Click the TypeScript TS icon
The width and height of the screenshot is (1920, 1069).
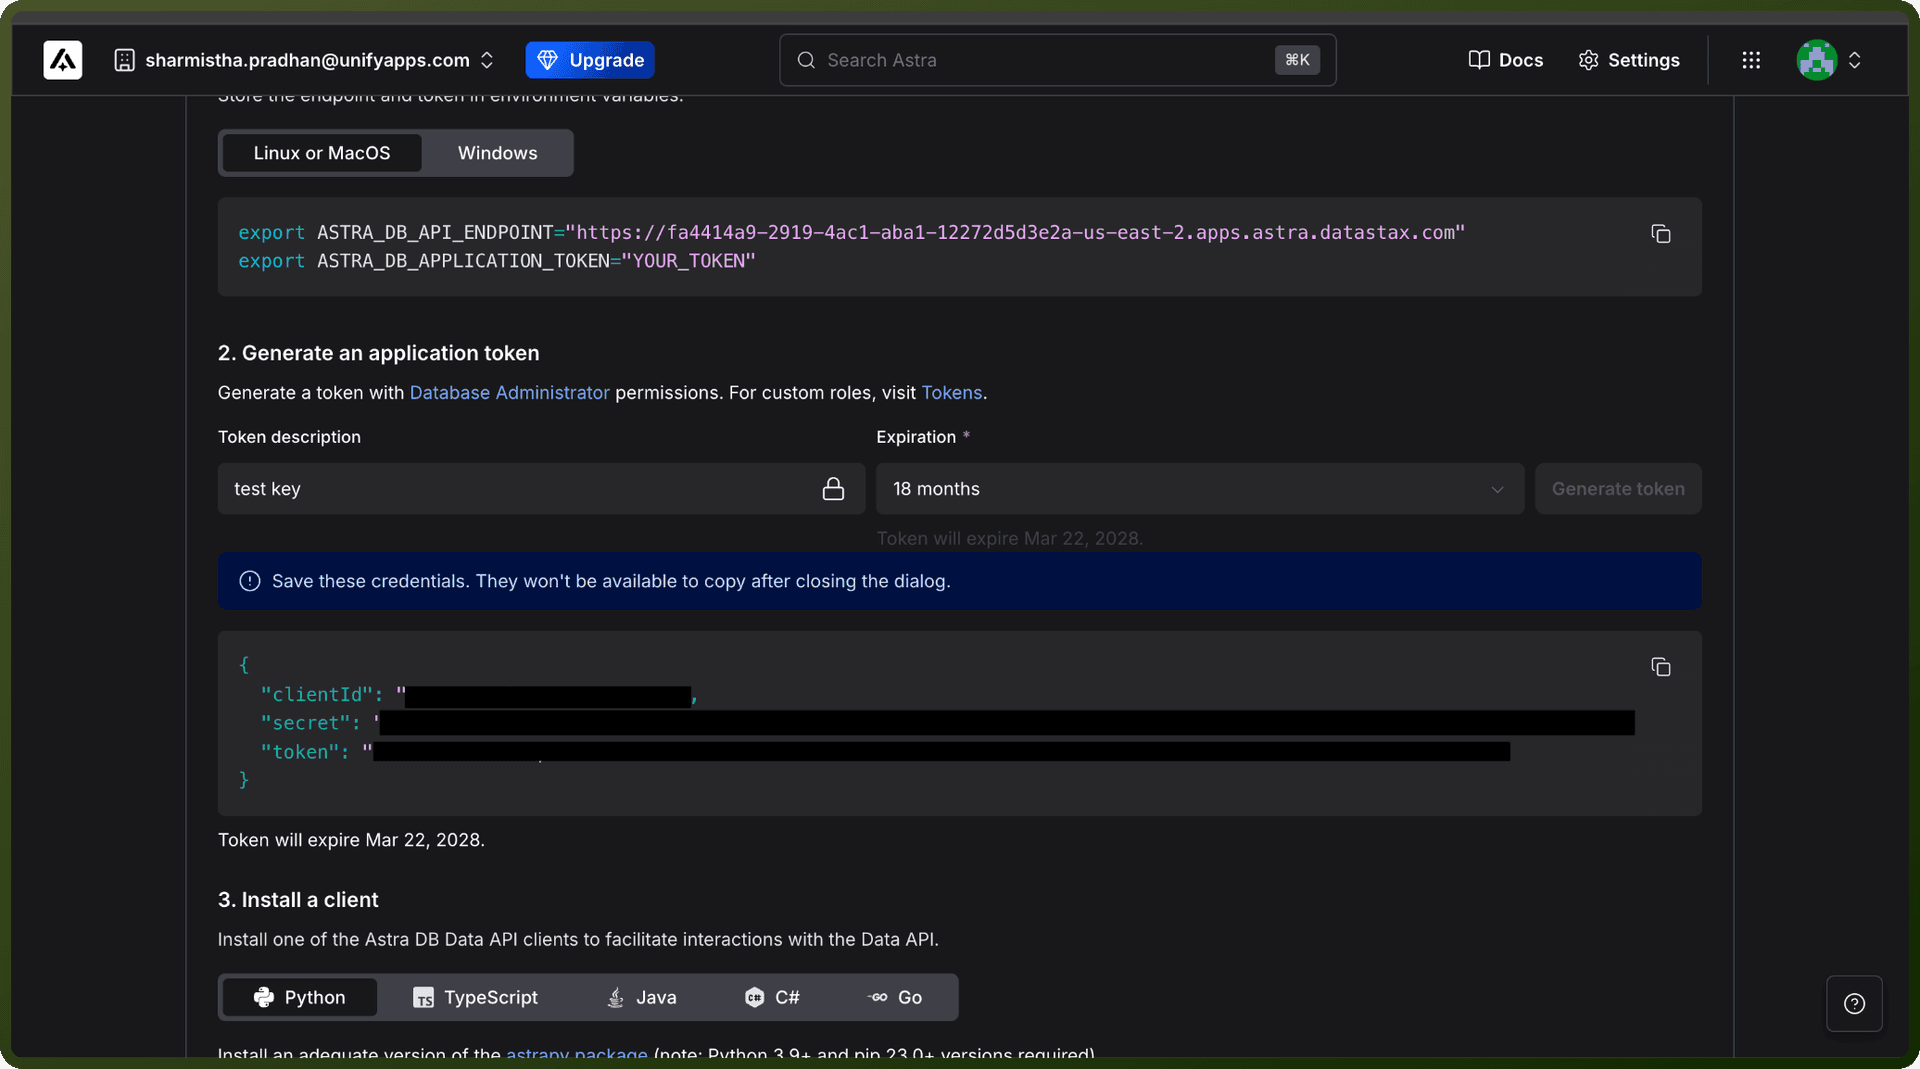[424, 998]
